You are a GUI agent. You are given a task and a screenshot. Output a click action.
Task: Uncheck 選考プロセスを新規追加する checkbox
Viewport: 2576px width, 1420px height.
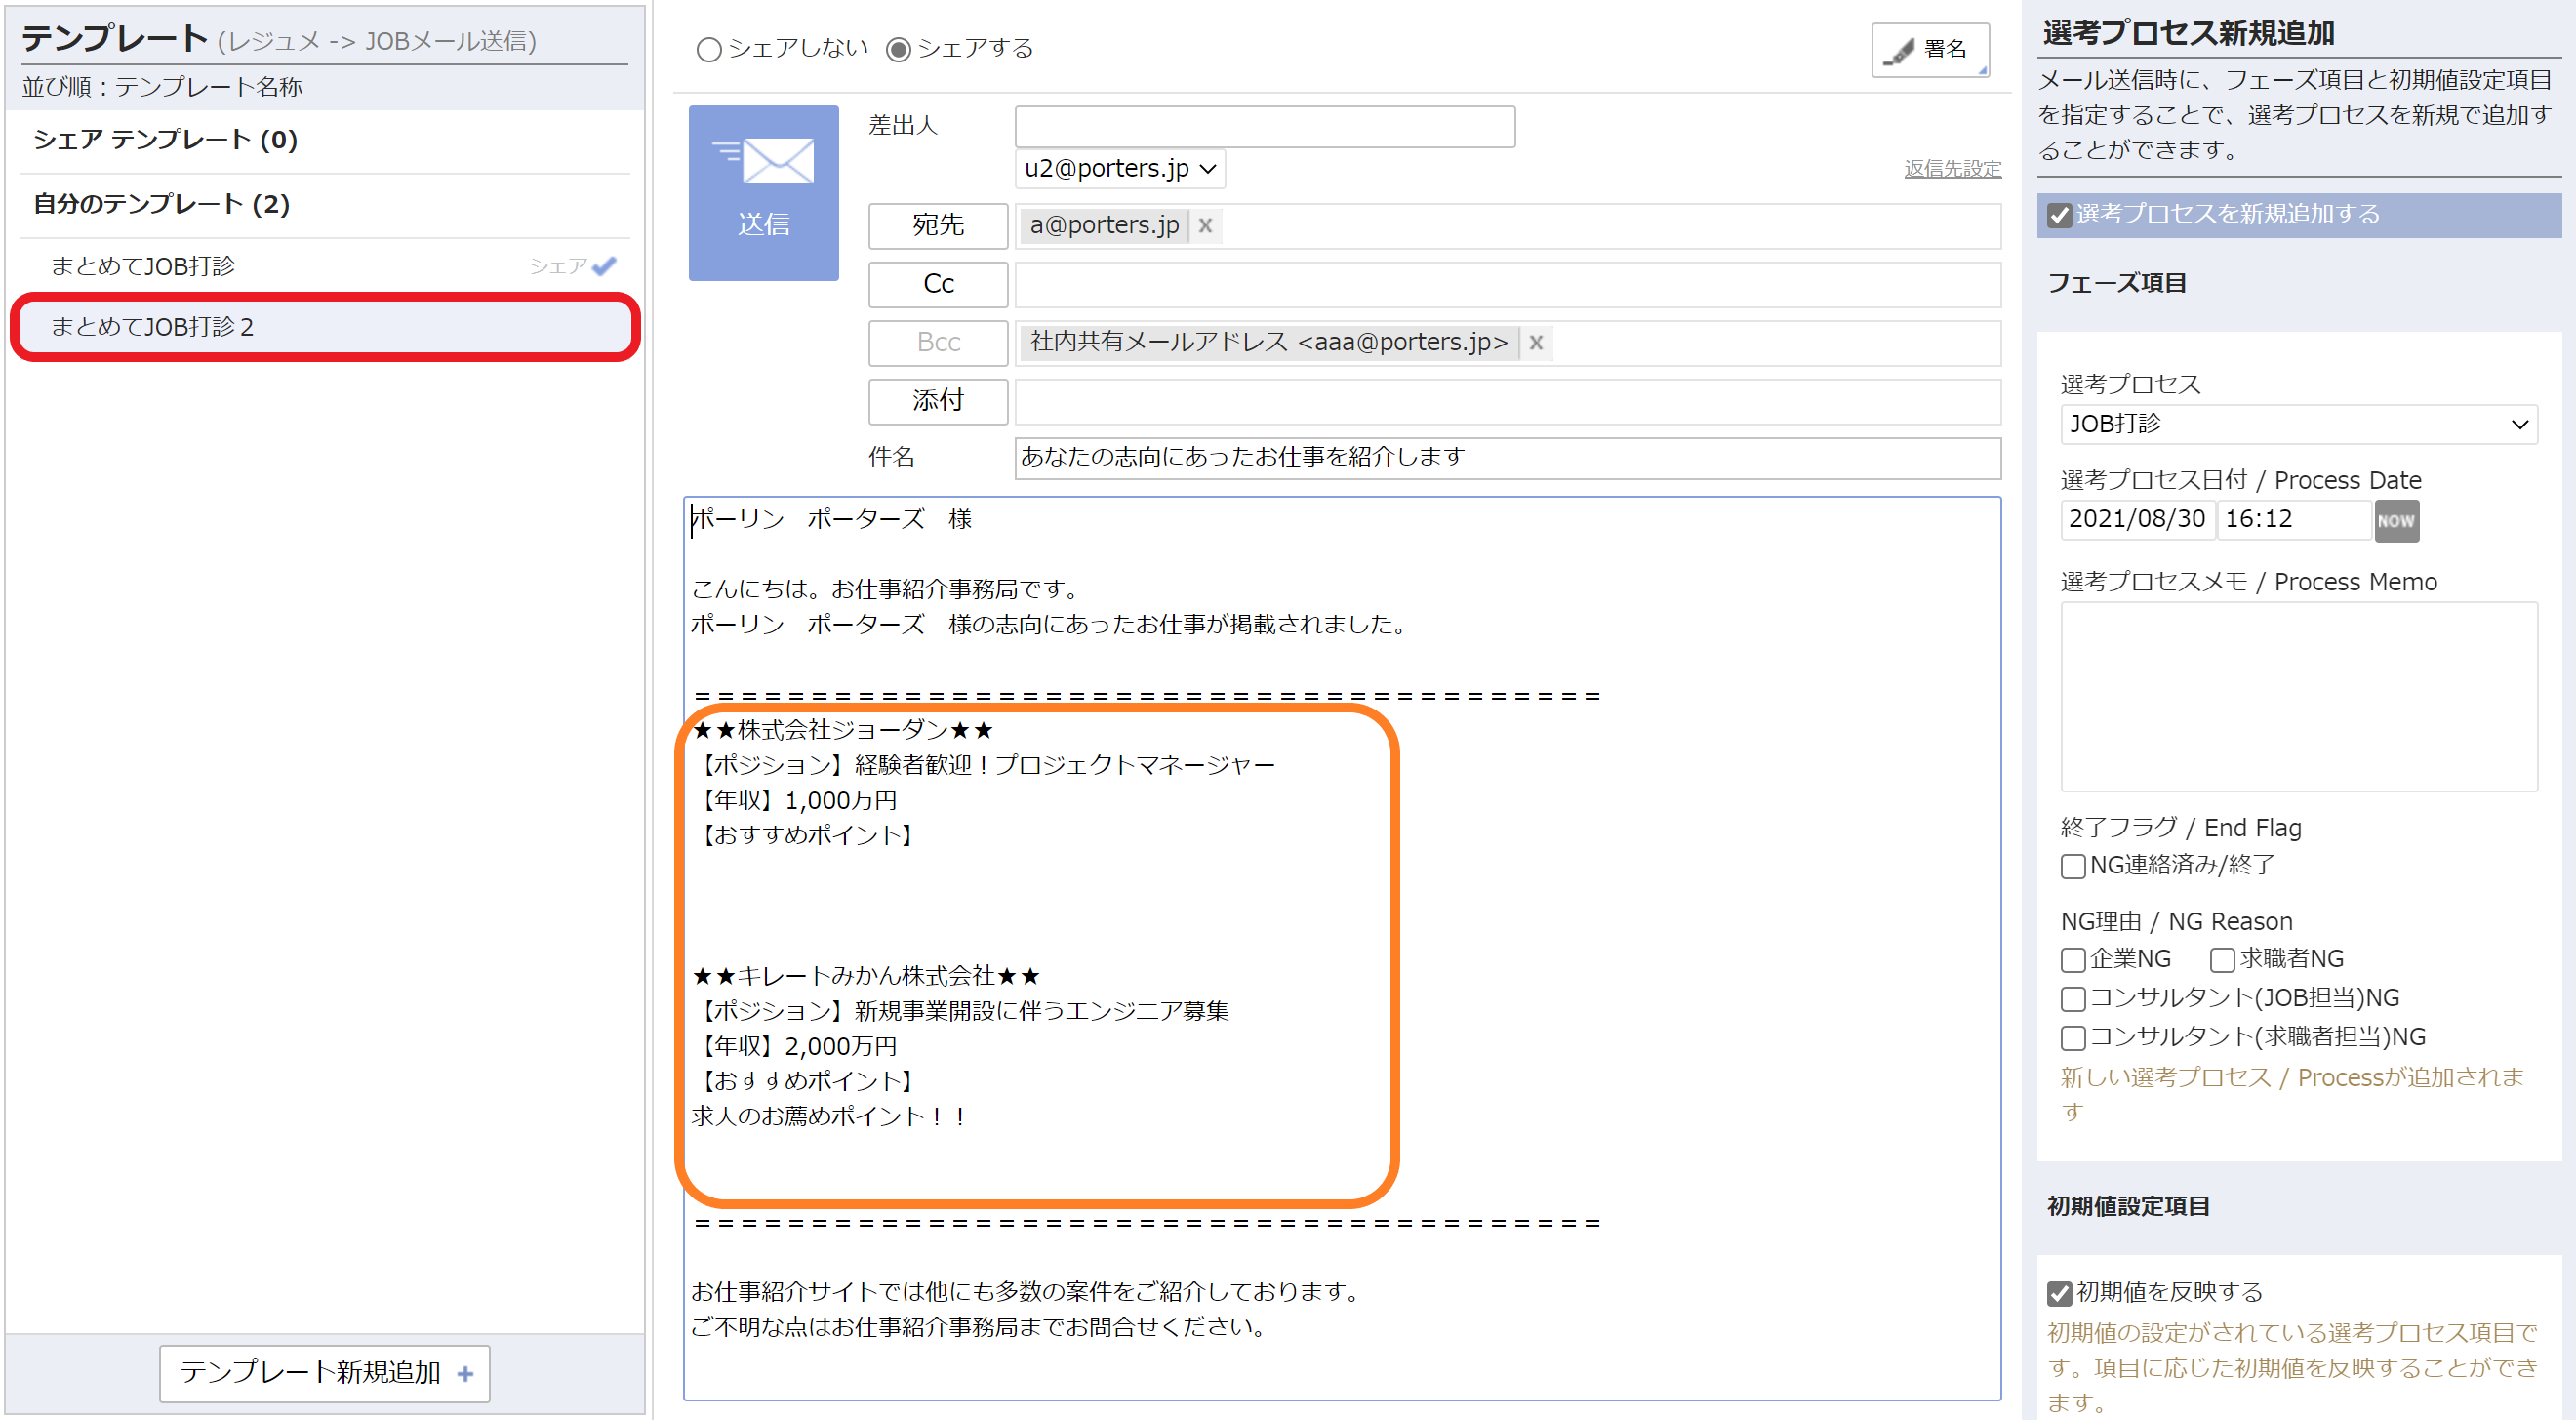click(x=2058, y=215)
